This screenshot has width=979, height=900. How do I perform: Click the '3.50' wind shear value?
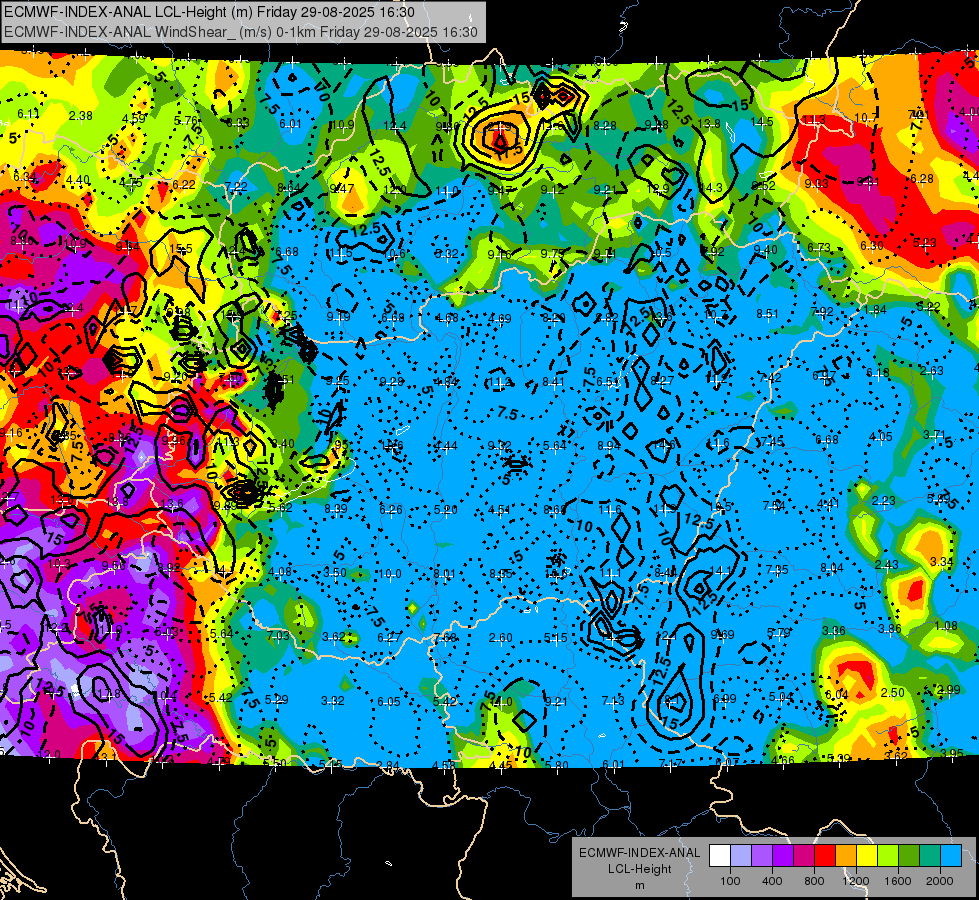coord(335,572)
